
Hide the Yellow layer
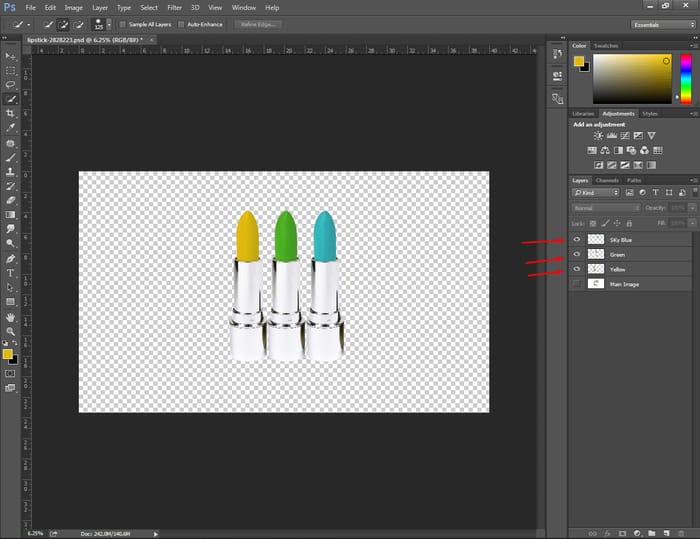click(577, 269)
